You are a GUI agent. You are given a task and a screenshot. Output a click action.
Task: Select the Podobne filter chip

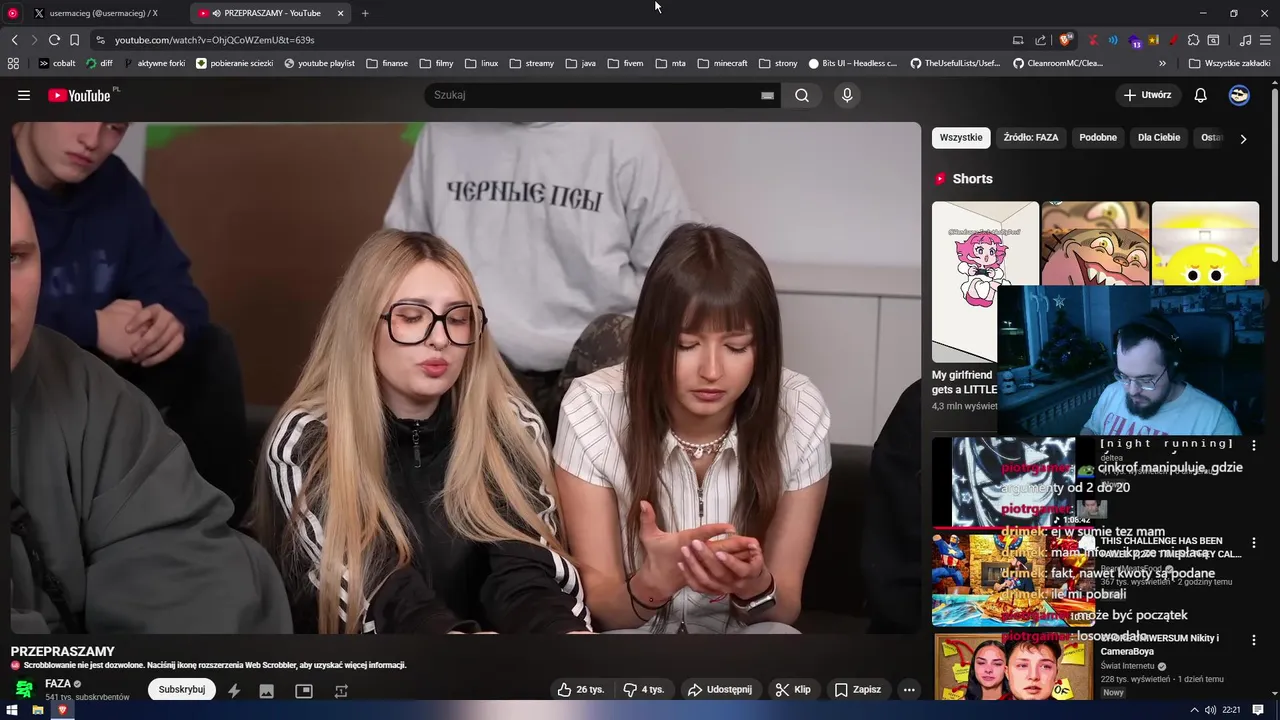[1098, 138]
